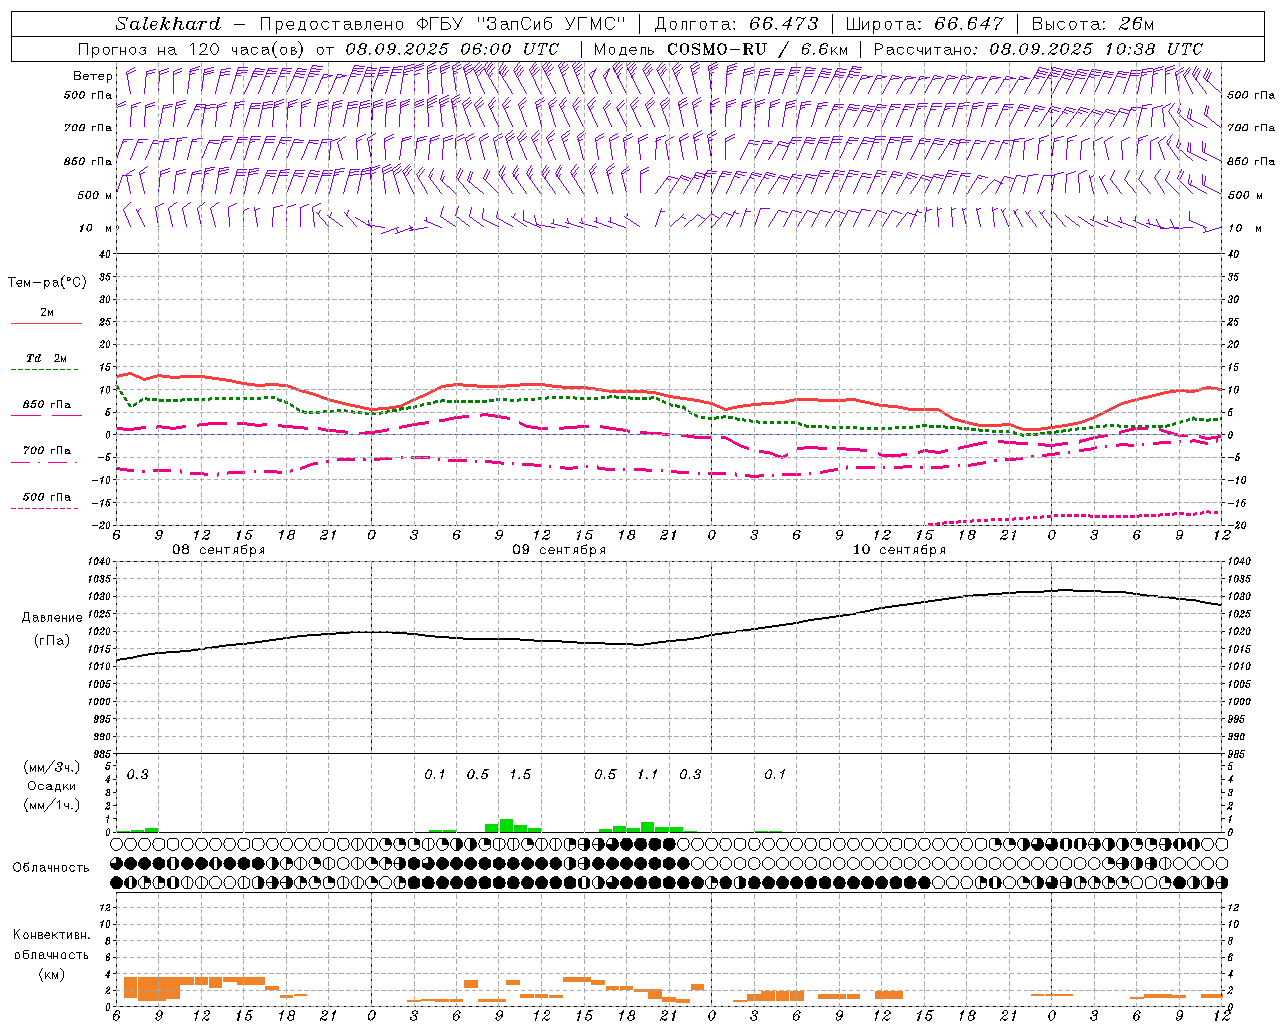Click the date label "09 сентября"
Screen dimensions: 1280x1024
click(x=559, y=550)
